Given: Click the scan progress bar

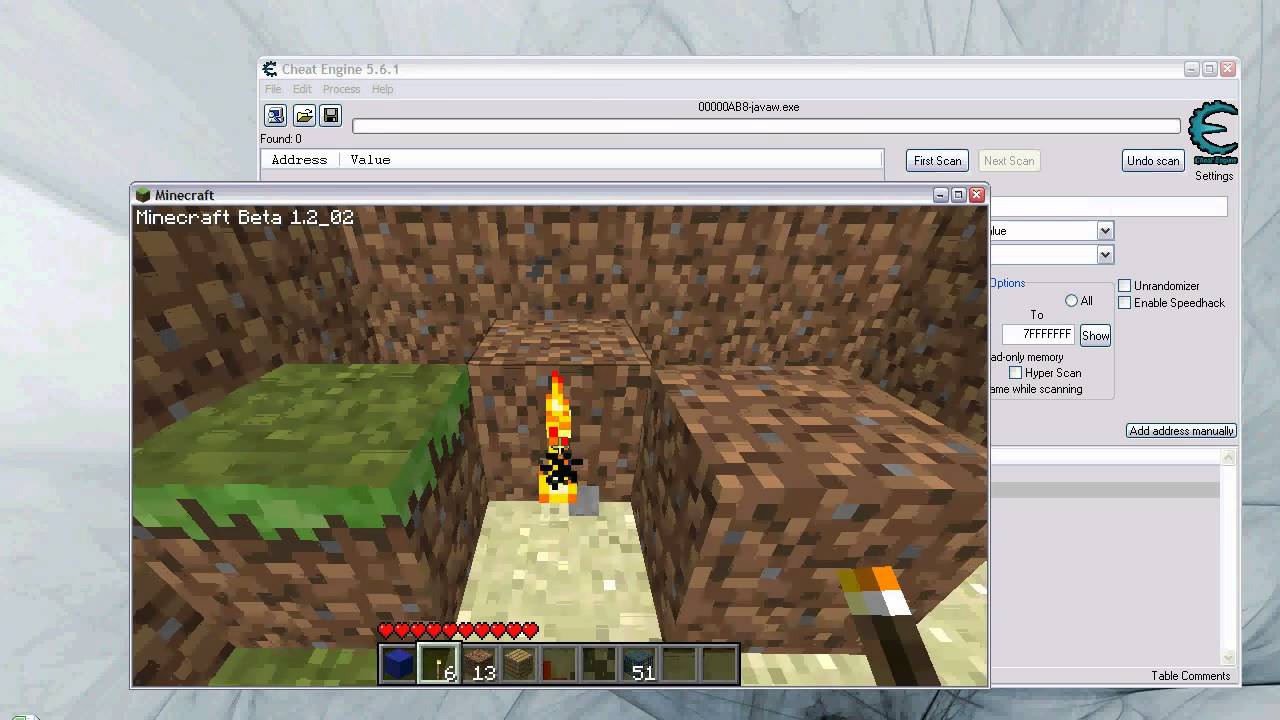Looking at the screenshot, I should tap(766, 126).
